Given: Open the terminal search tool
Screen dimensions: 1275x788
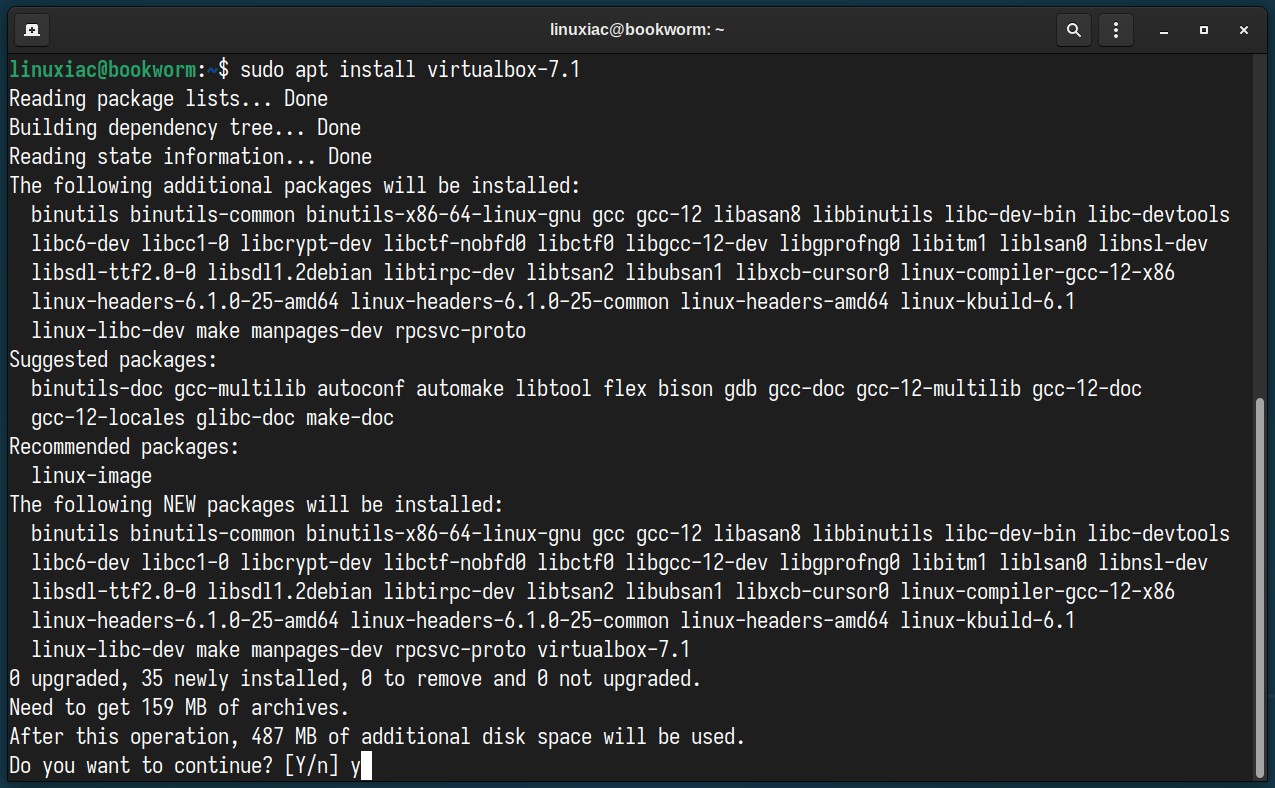Looking at the screenshot, I should tap(1073, 30).
